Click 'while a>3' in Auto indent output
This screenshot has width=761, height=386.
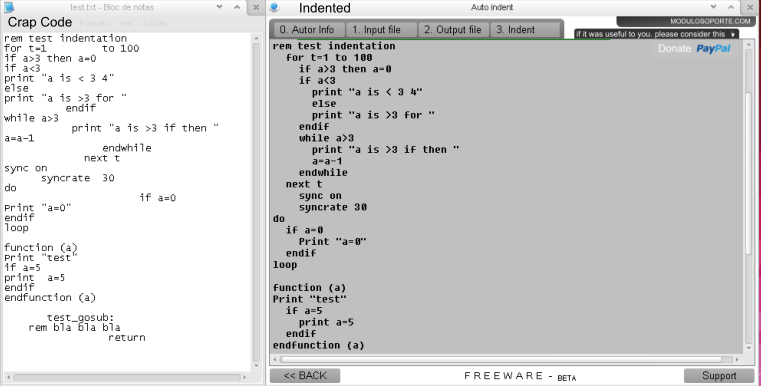(326, 138)
